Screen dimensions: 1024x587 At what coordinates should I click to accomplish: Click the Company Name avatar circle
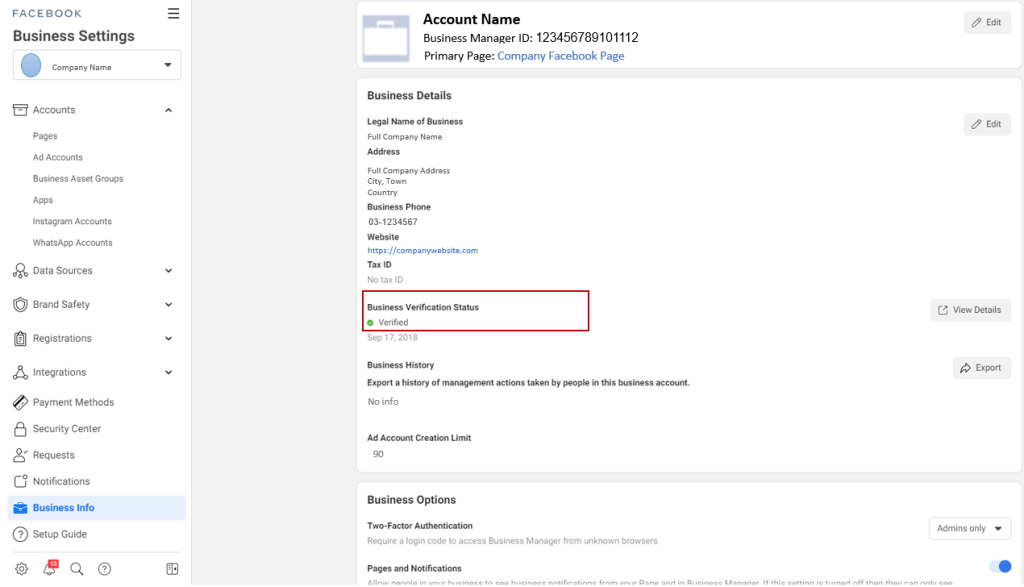tap(31, 66)
